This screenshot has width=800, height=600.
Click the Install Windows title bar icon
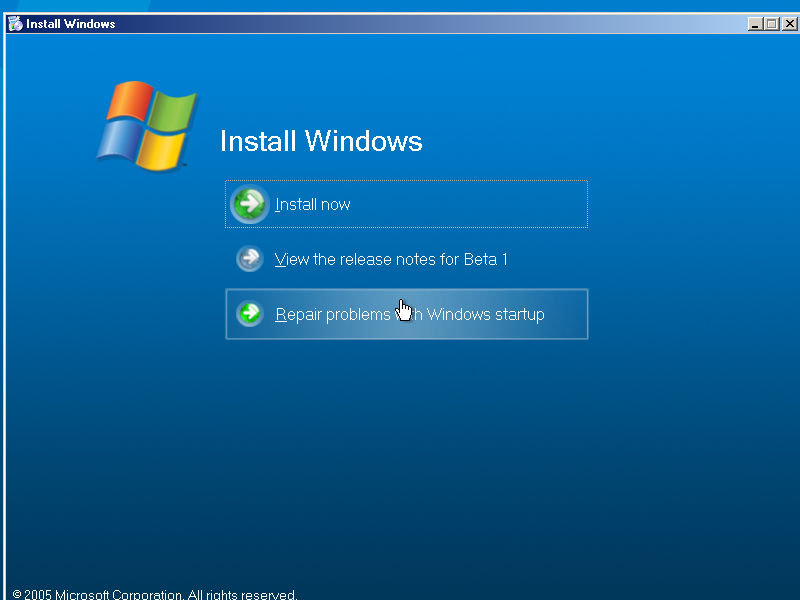click(15, 23)
